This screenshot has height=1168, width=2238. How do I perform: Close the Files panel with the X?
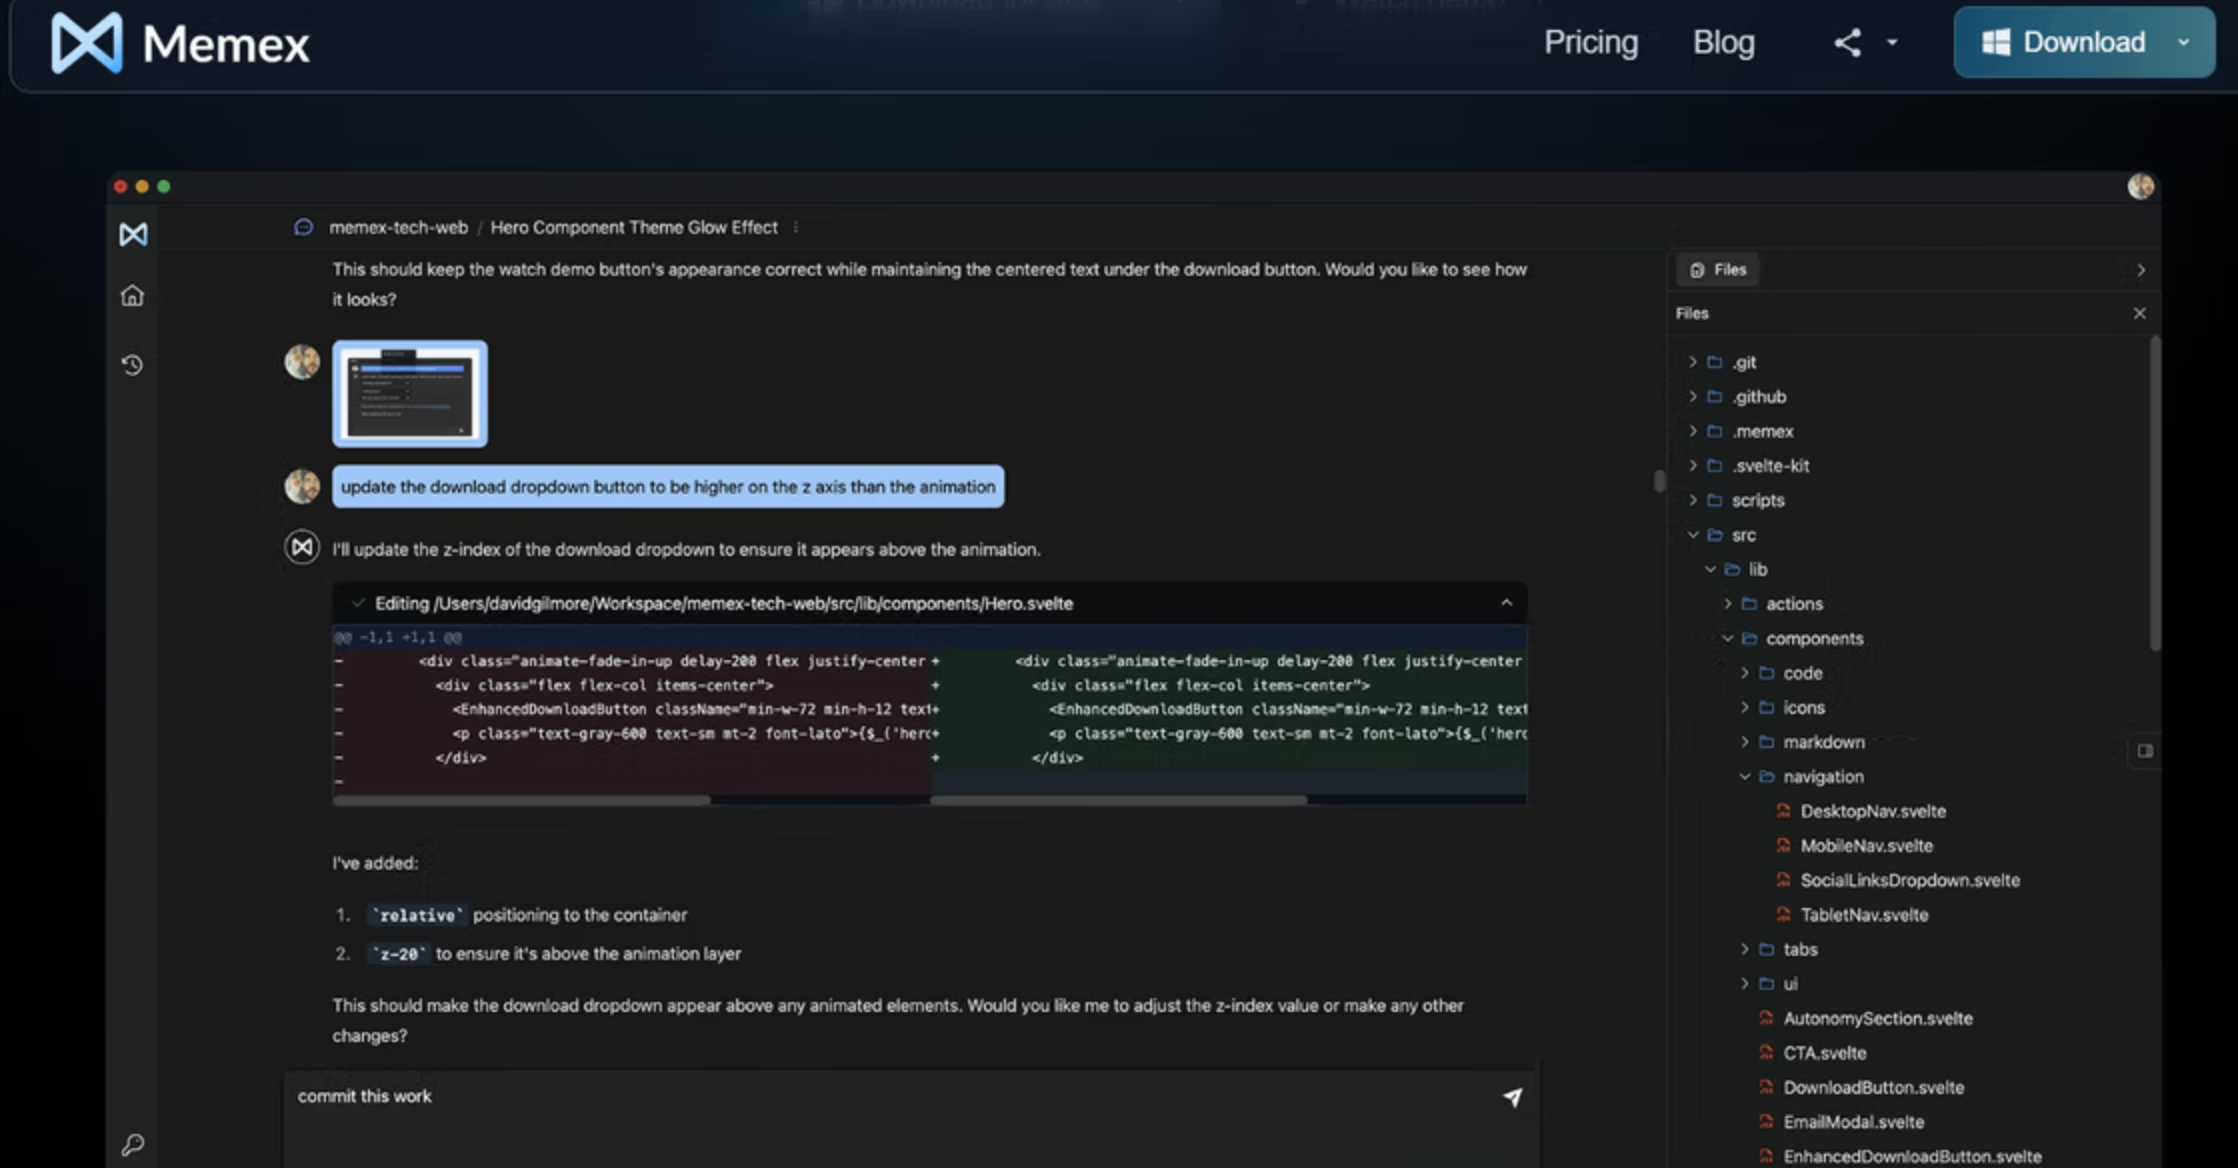[x=2139, y=313]
